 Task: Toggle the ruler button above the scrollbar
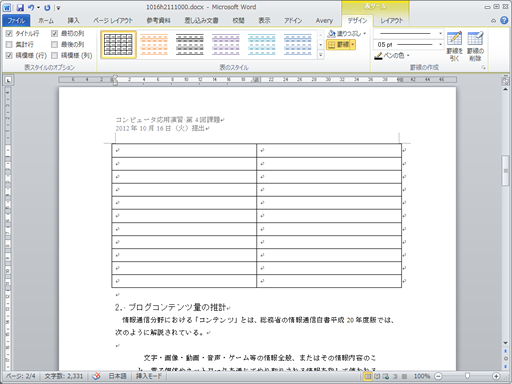pyautogui.click(x=505, y=81)
